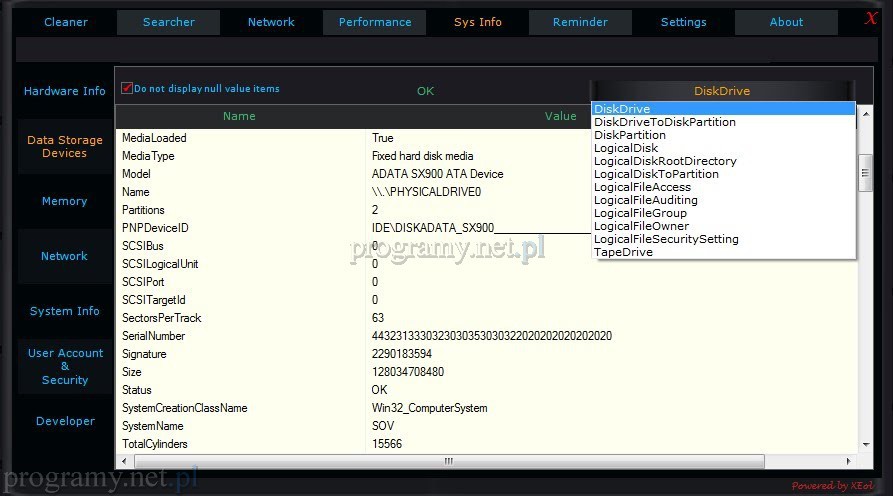This screenshot has height=496, width=893.
Task: Sort by the Name column header
Action: pyautogui.click(x=239, y=116)
